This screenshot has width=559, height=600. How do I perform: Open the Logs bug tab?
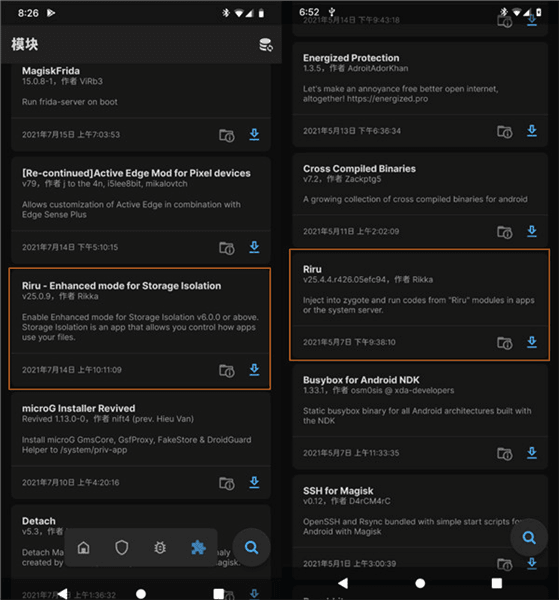click(160, 548)
